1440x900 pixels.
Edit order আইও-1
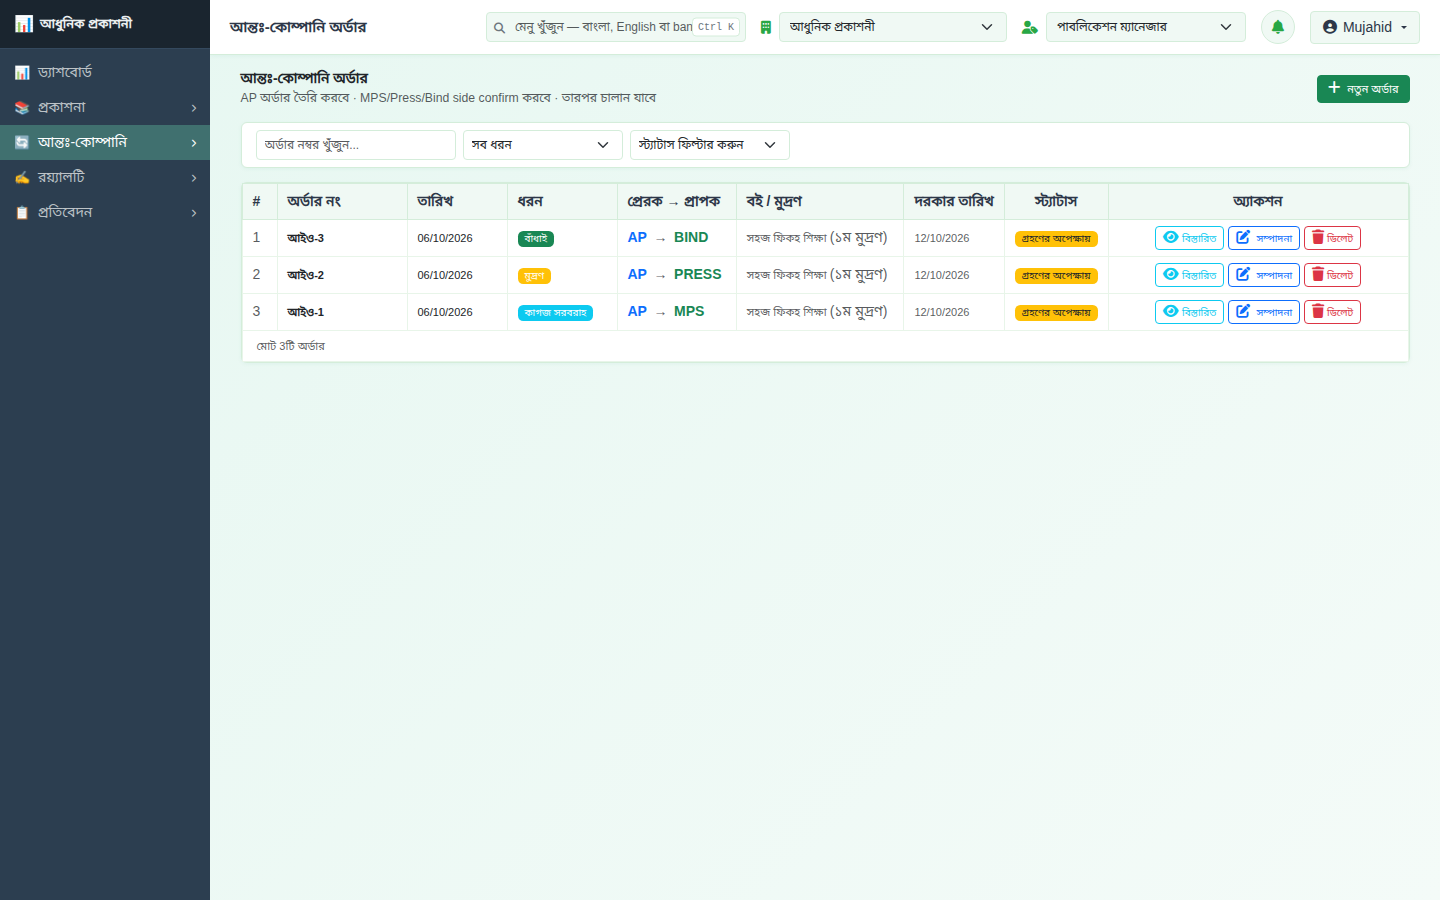point(1264,312)
